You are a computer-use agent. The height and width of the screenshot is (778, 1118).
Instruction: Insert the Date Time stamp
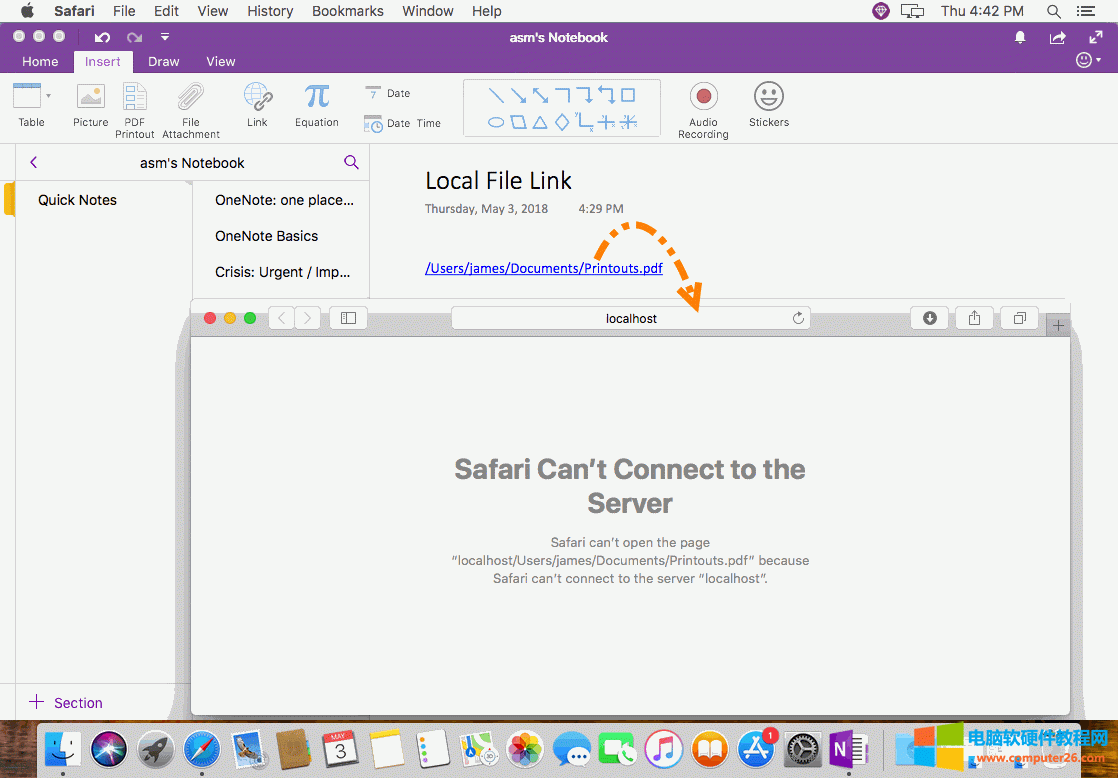[x=398, y=123]
